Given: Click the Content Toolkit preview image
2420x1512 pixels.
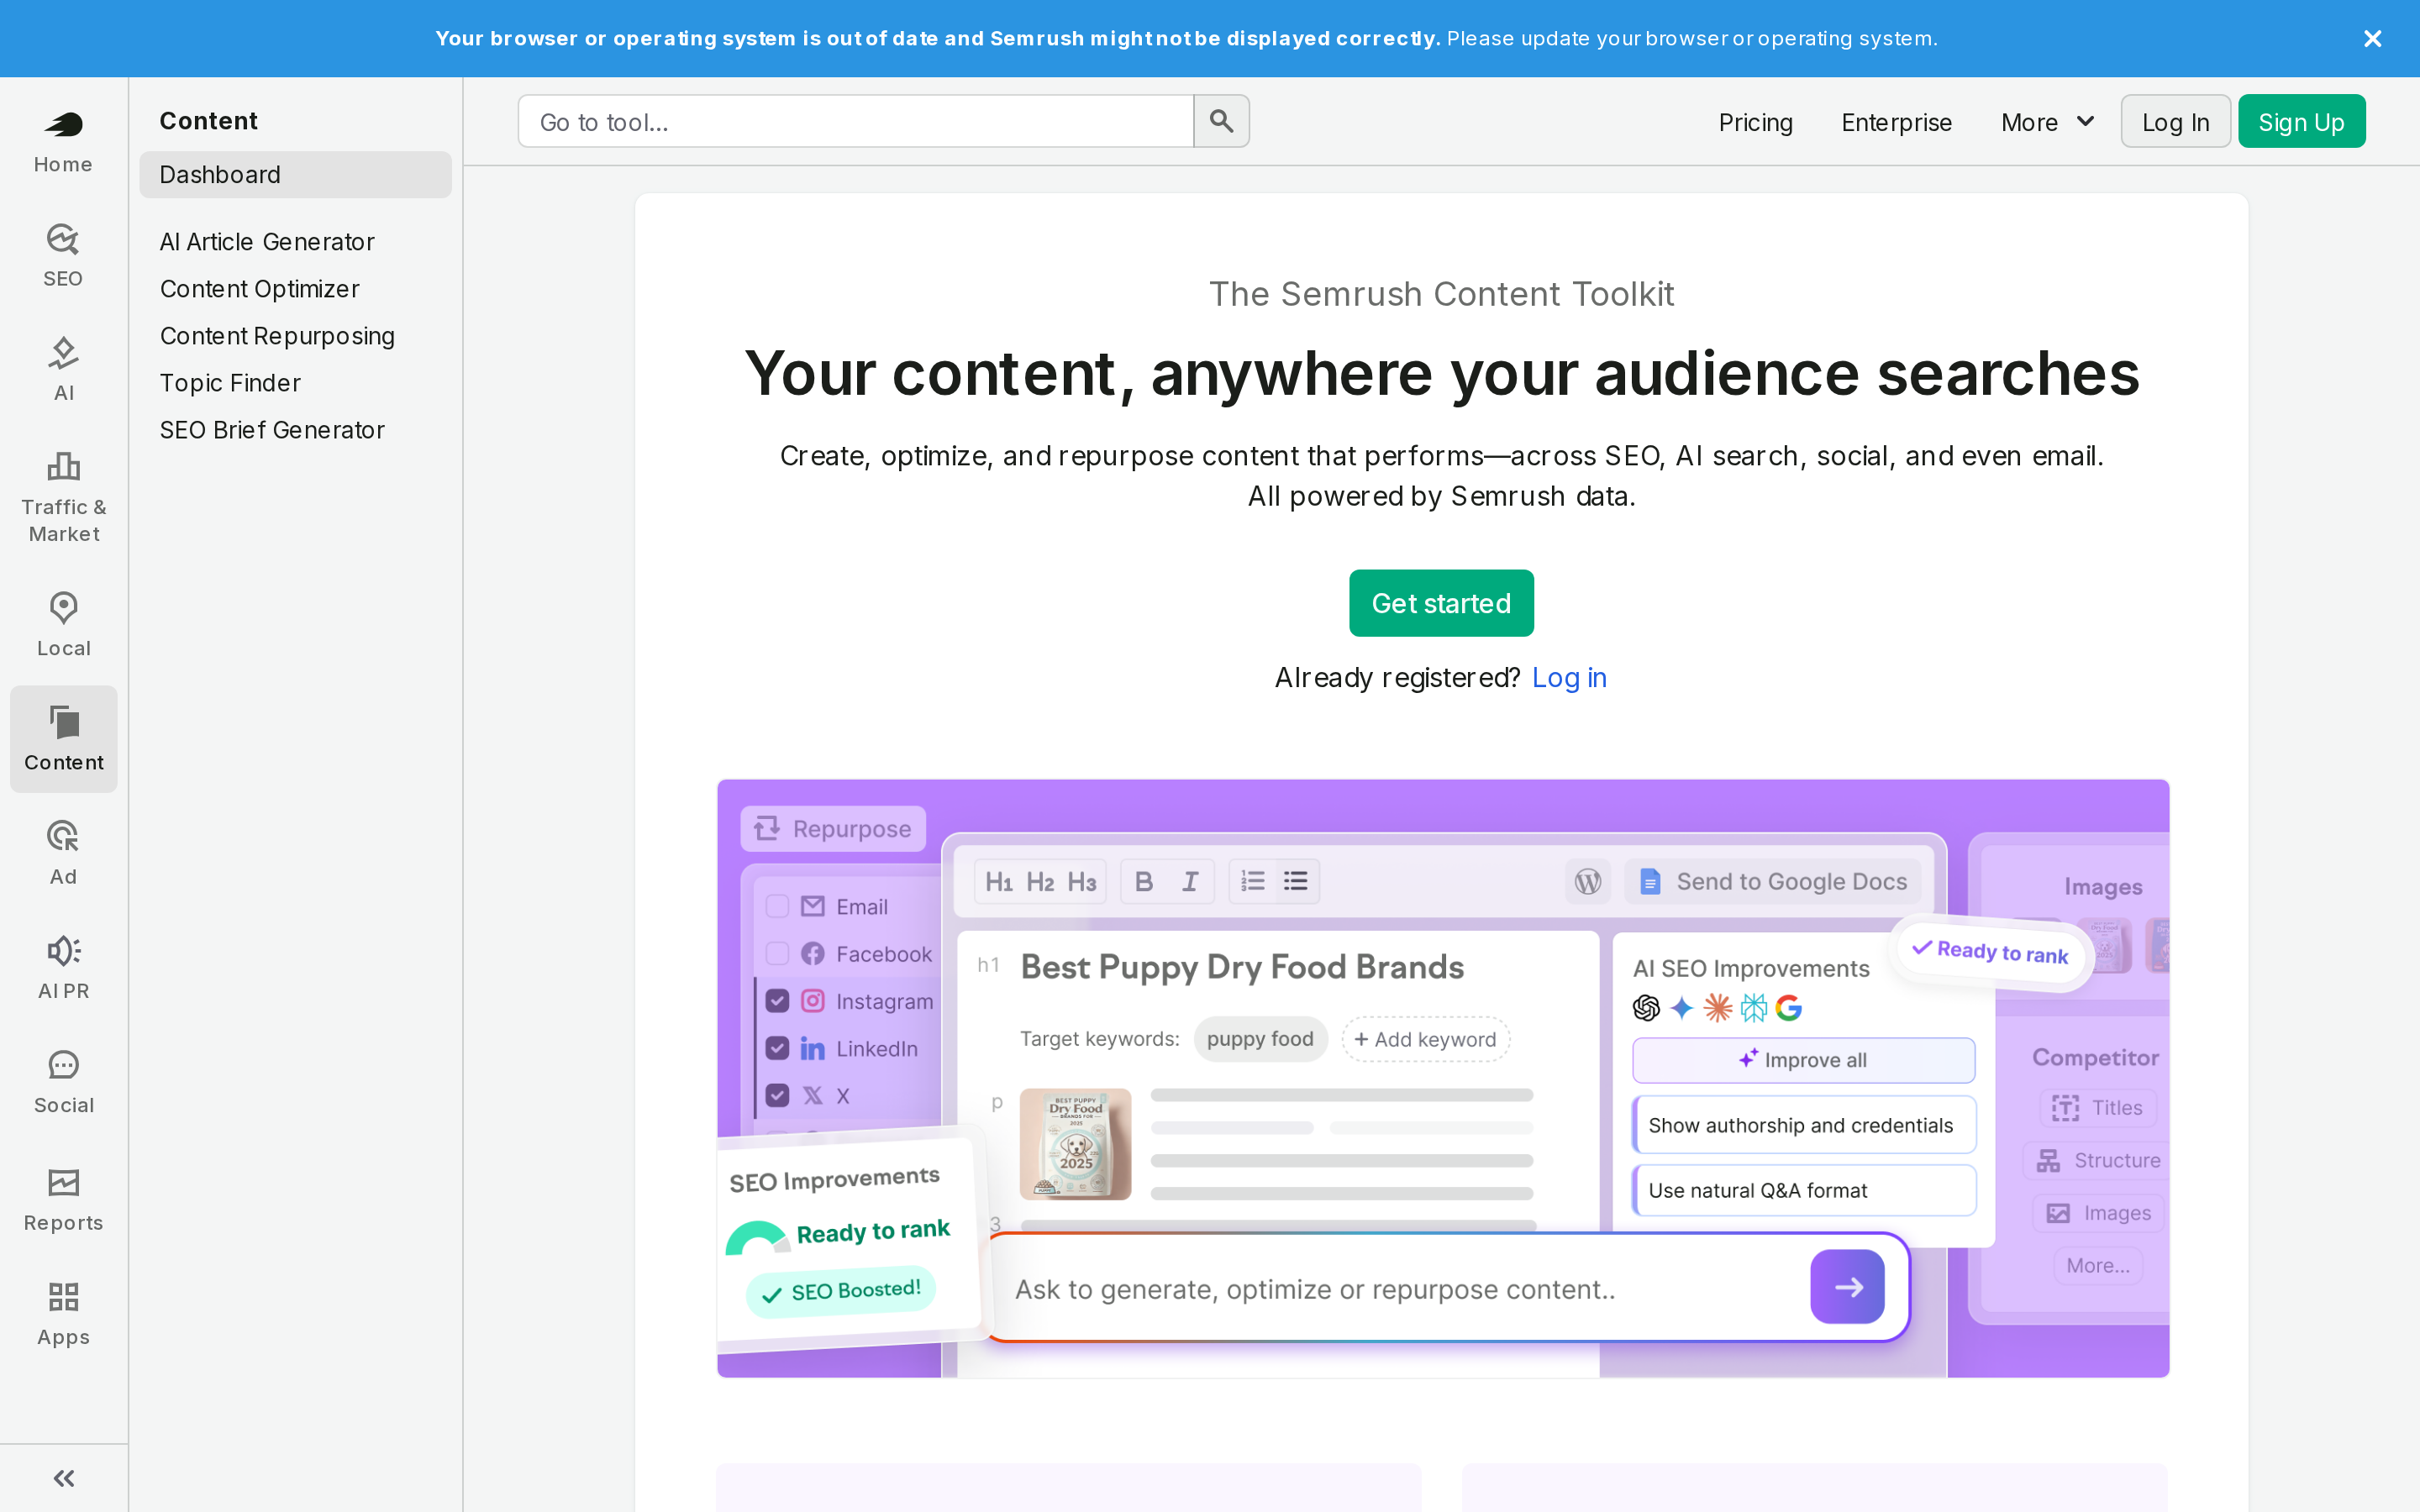Looking at the screenshot, I should click(x=1442, y=1078).
